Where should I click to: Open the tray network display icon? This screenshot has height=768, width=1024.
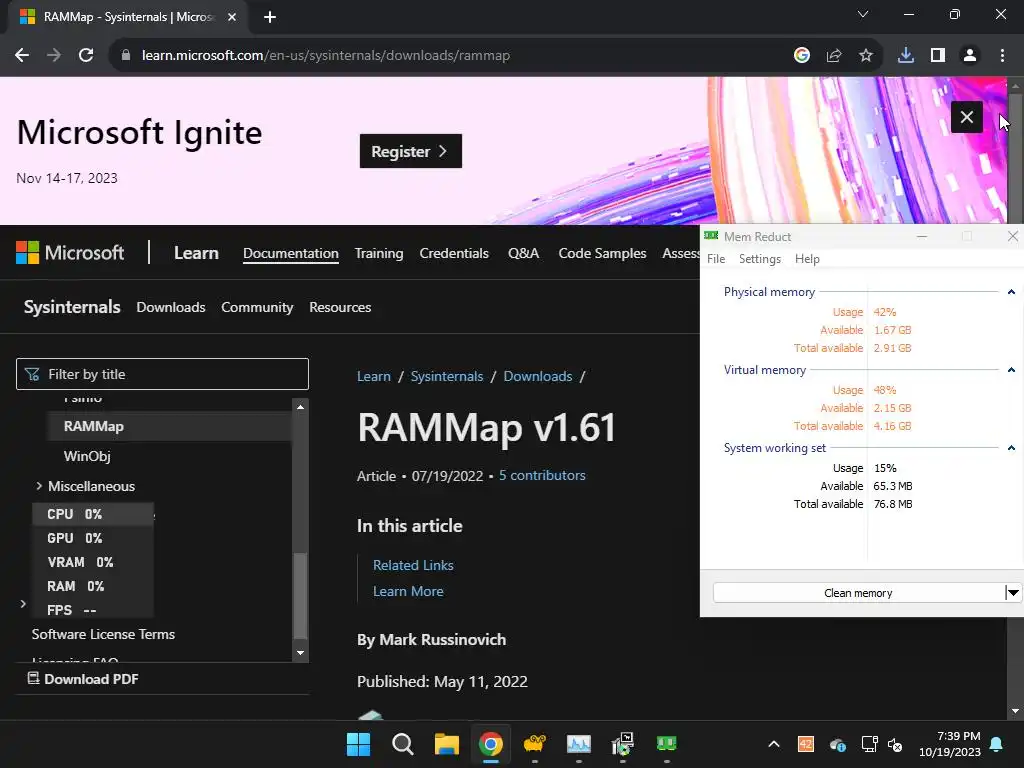(x=870, y=744)
